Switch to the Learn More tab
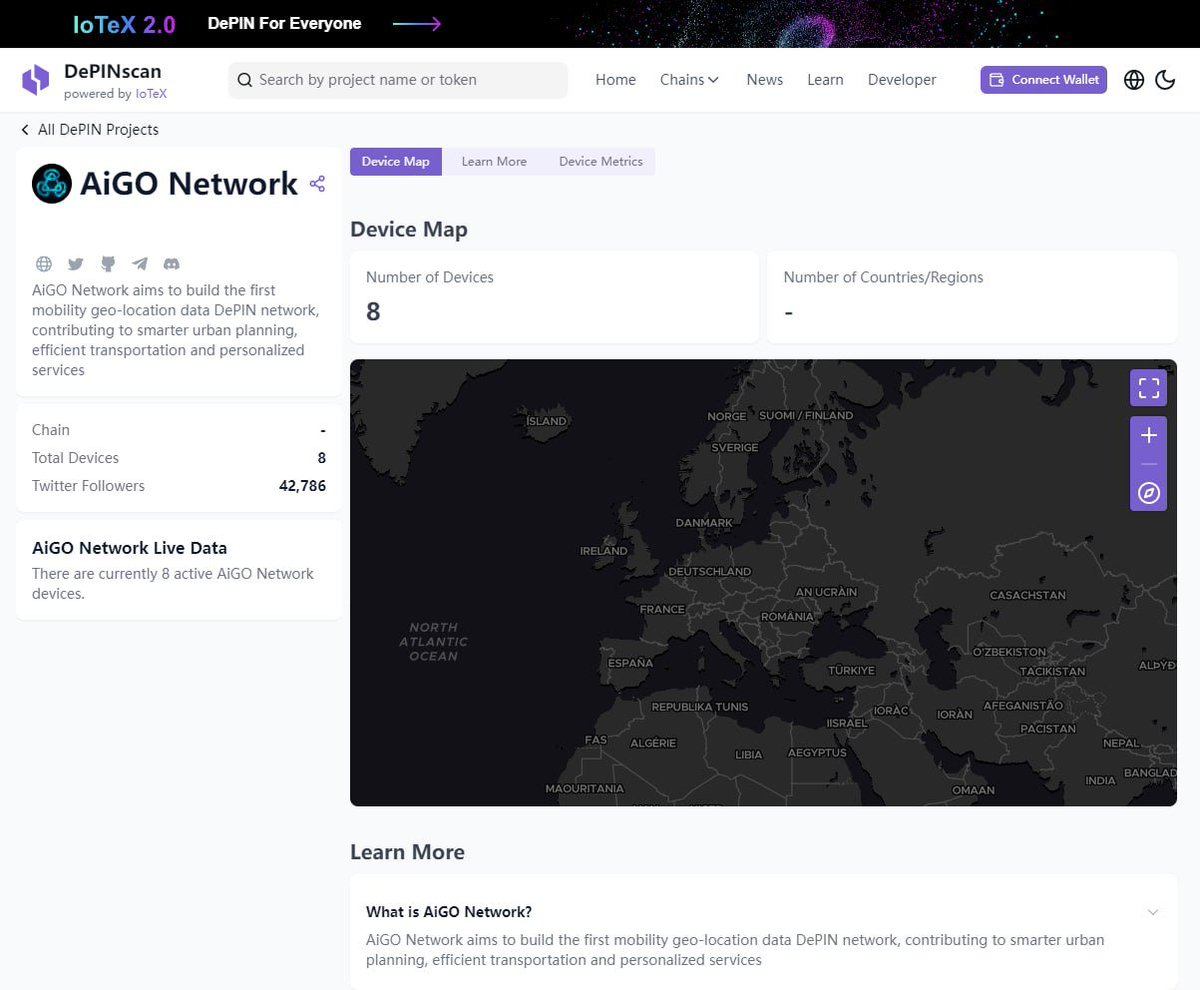The height and width of the screenshot is (990, 1200). (494, 162)
